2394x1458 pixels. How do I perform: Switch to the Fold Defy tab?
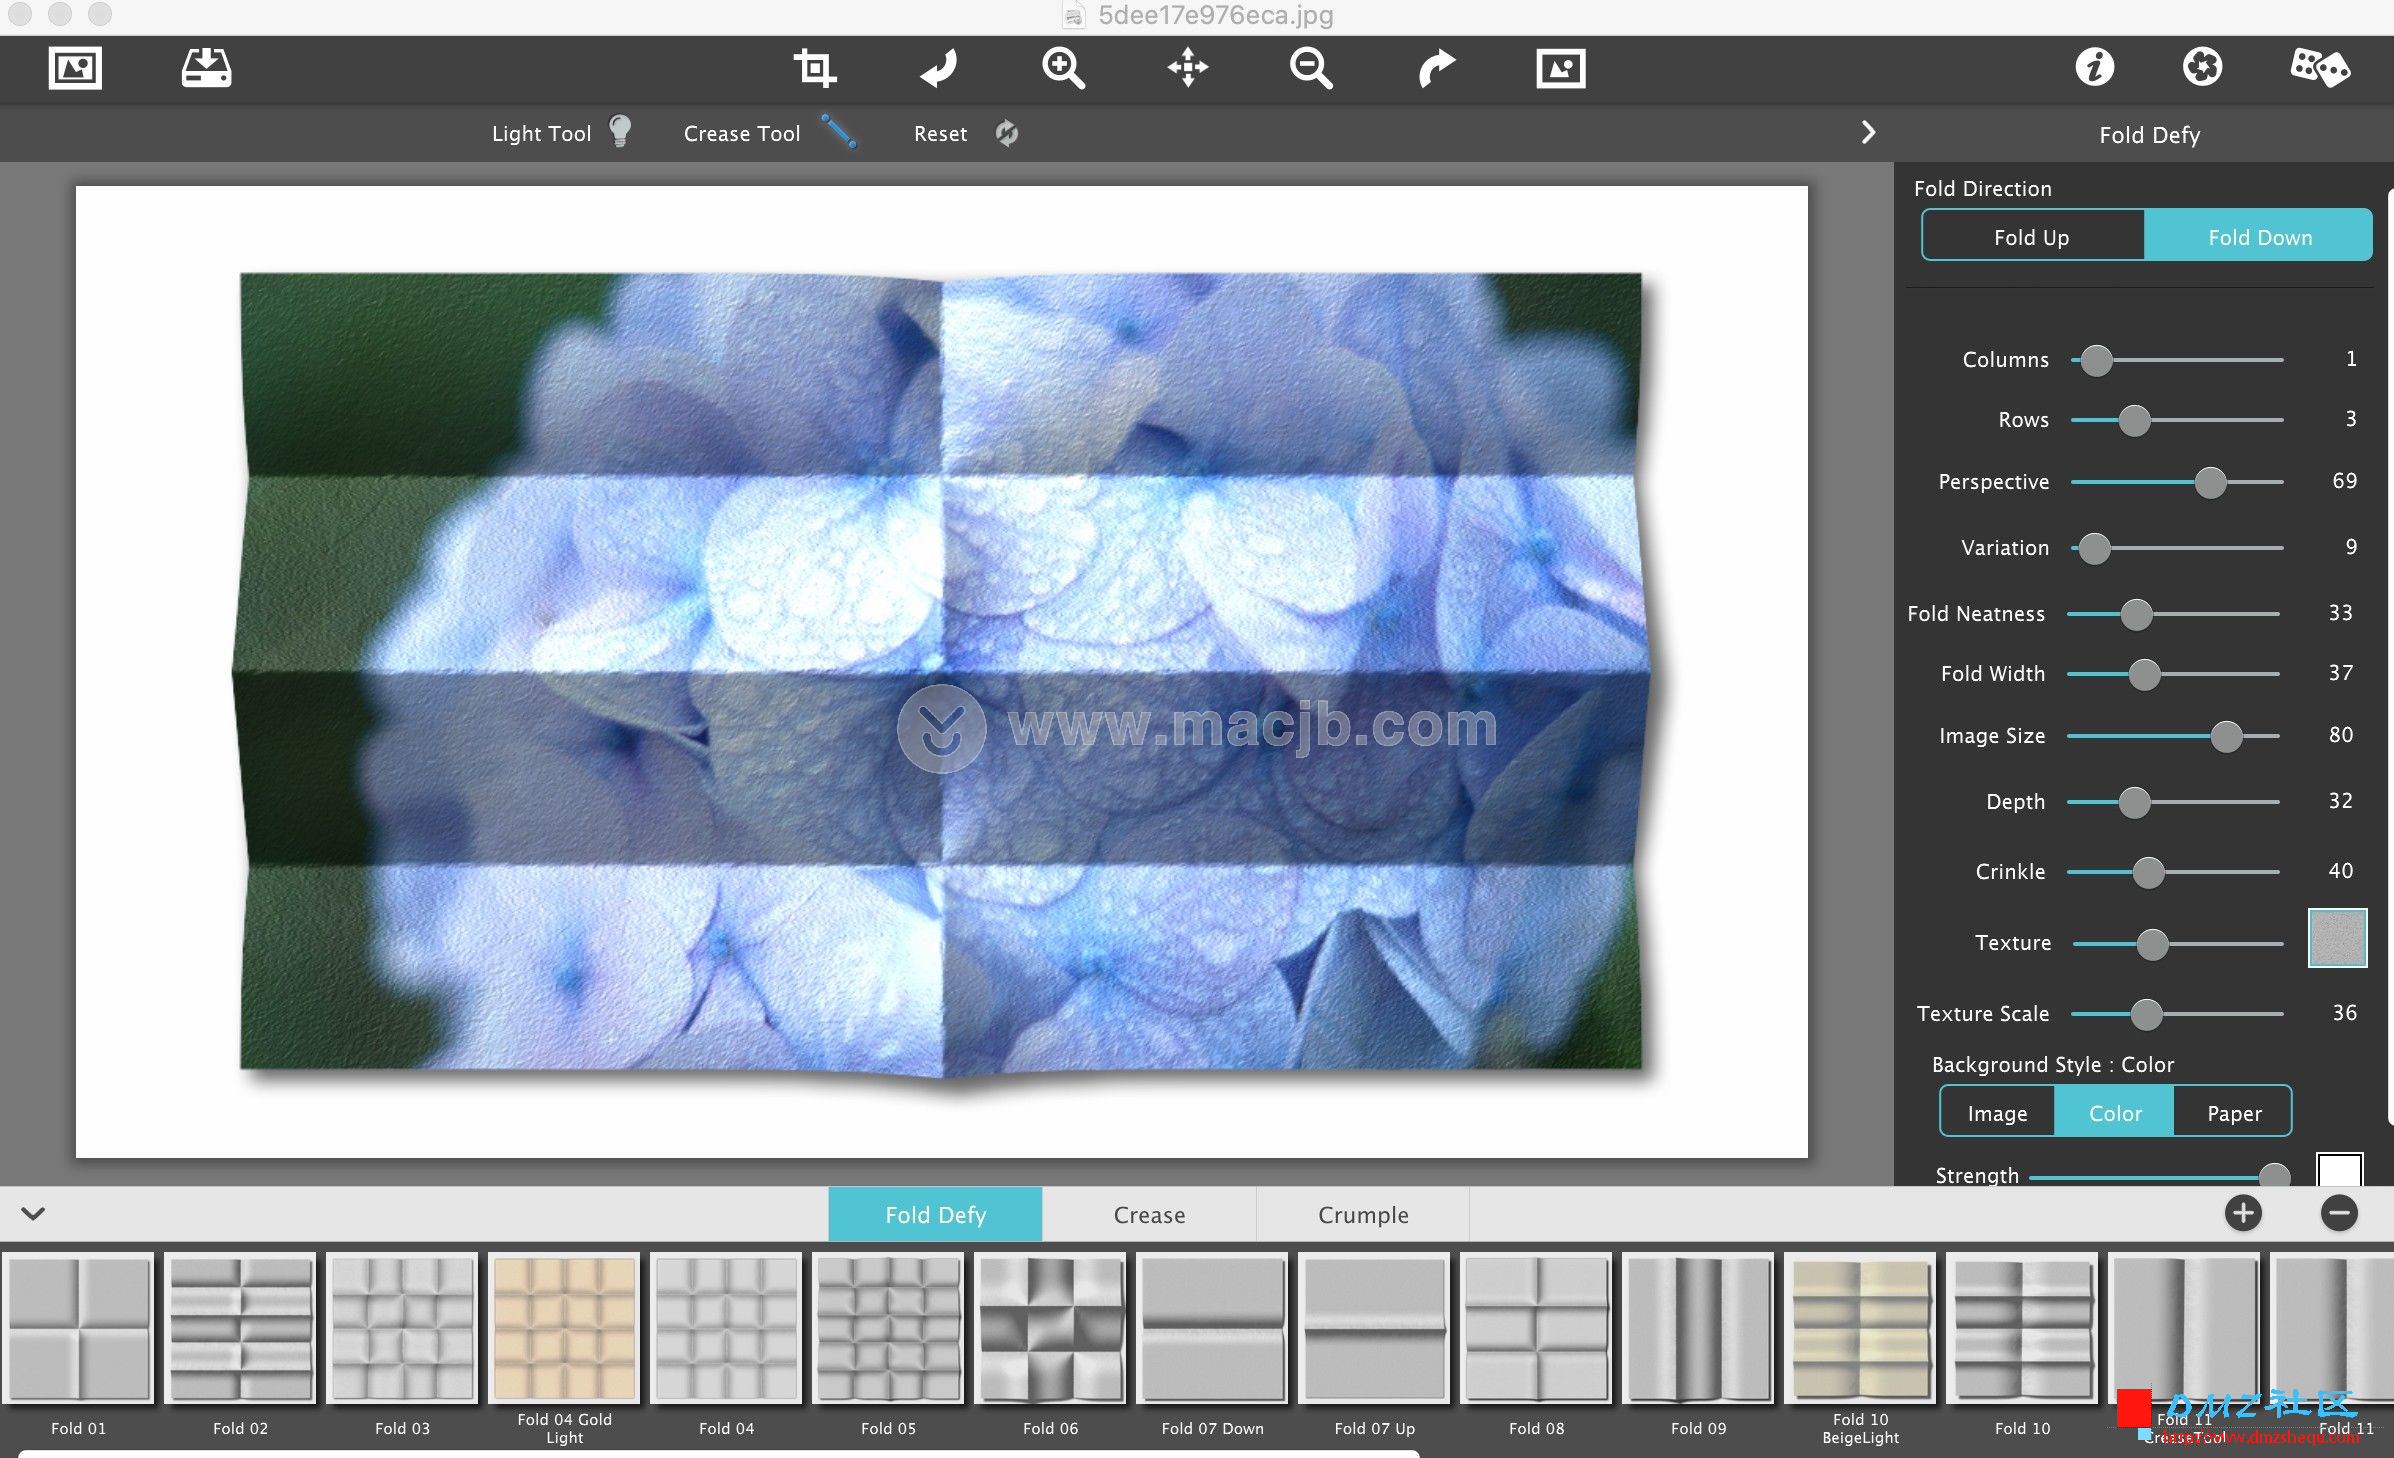pos(935,1214)
